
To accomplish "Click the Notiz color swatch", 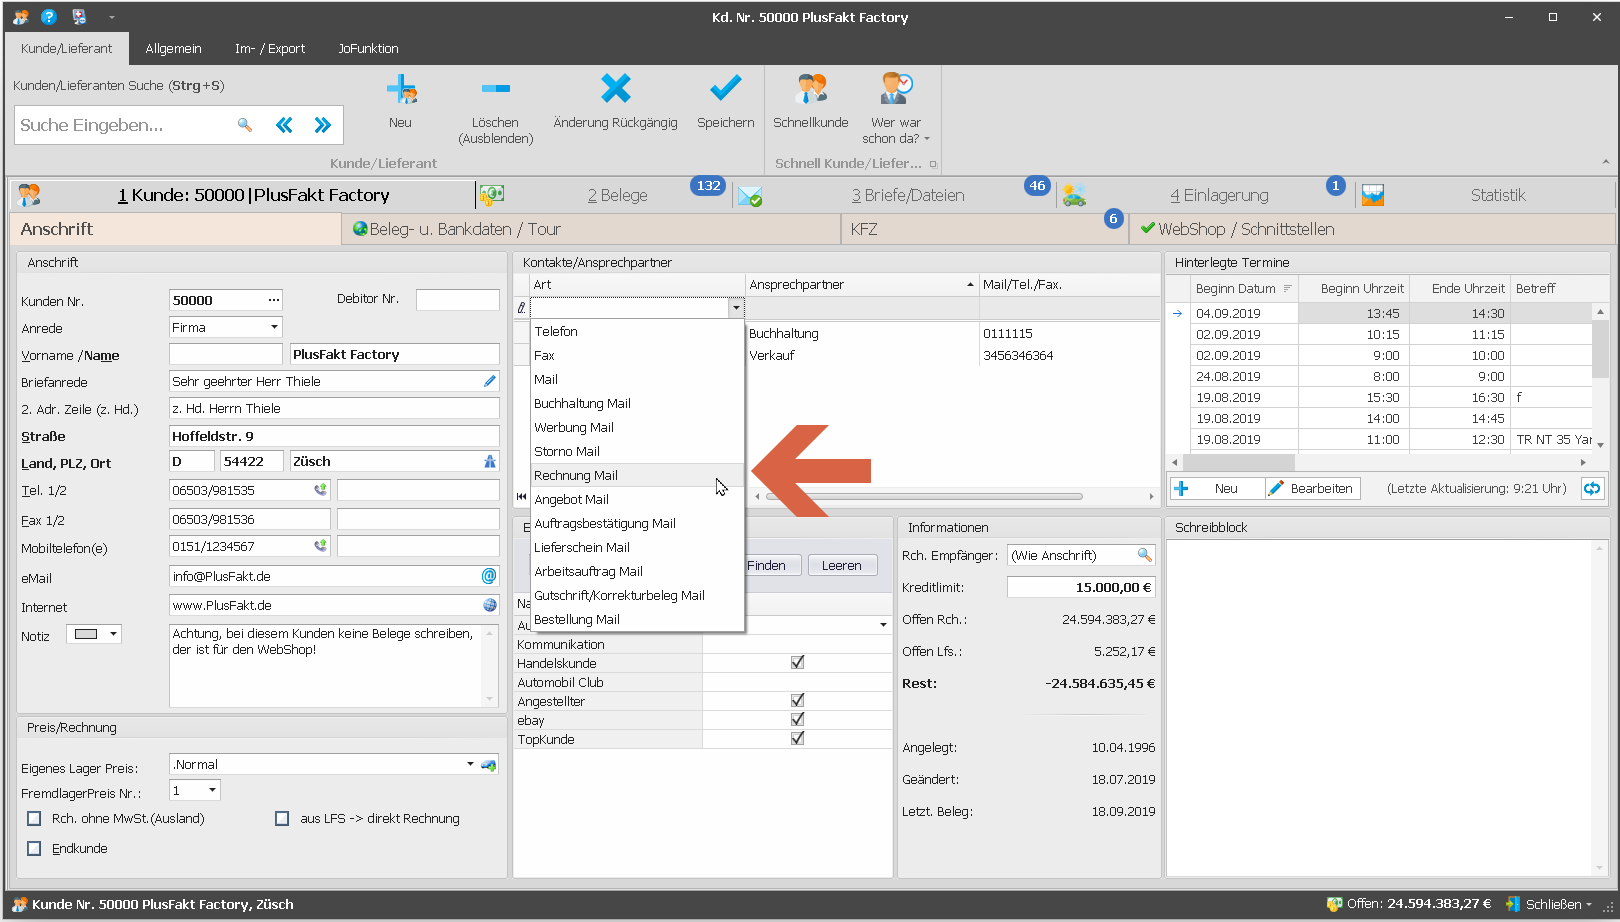I will pyautogui.click(x=86, y=634).
